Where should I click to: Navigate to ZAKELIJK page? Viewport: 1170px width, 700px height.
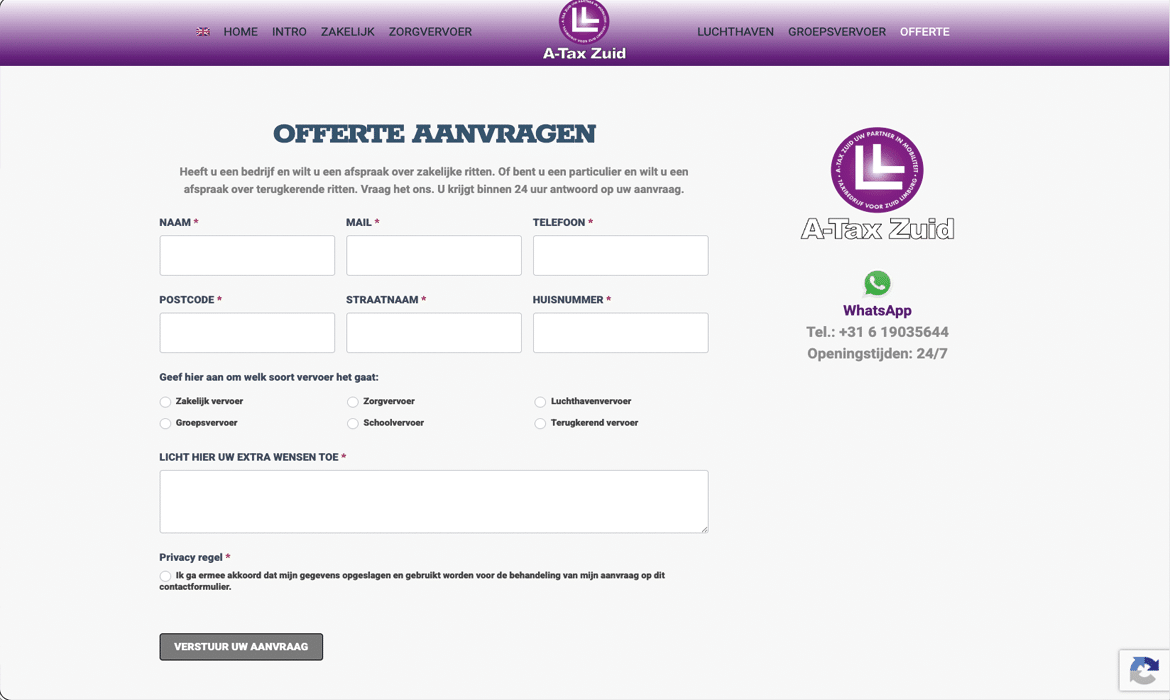pyautogui.click(x=348, y=32)
